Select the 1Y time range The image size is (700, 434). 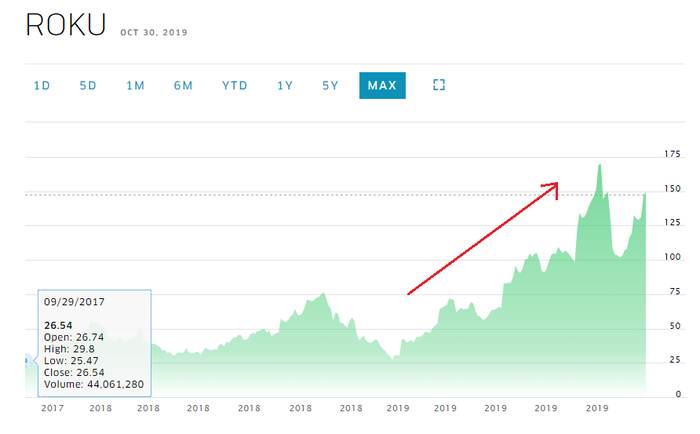pos(285,85)
